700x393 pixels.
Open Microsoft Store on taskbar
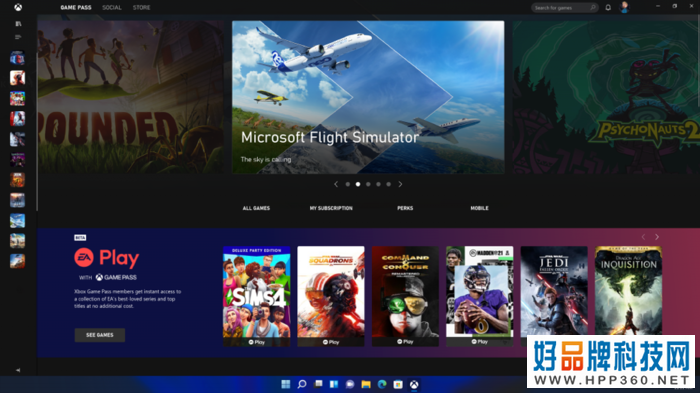pyautogui.click(x=398, y=384)
